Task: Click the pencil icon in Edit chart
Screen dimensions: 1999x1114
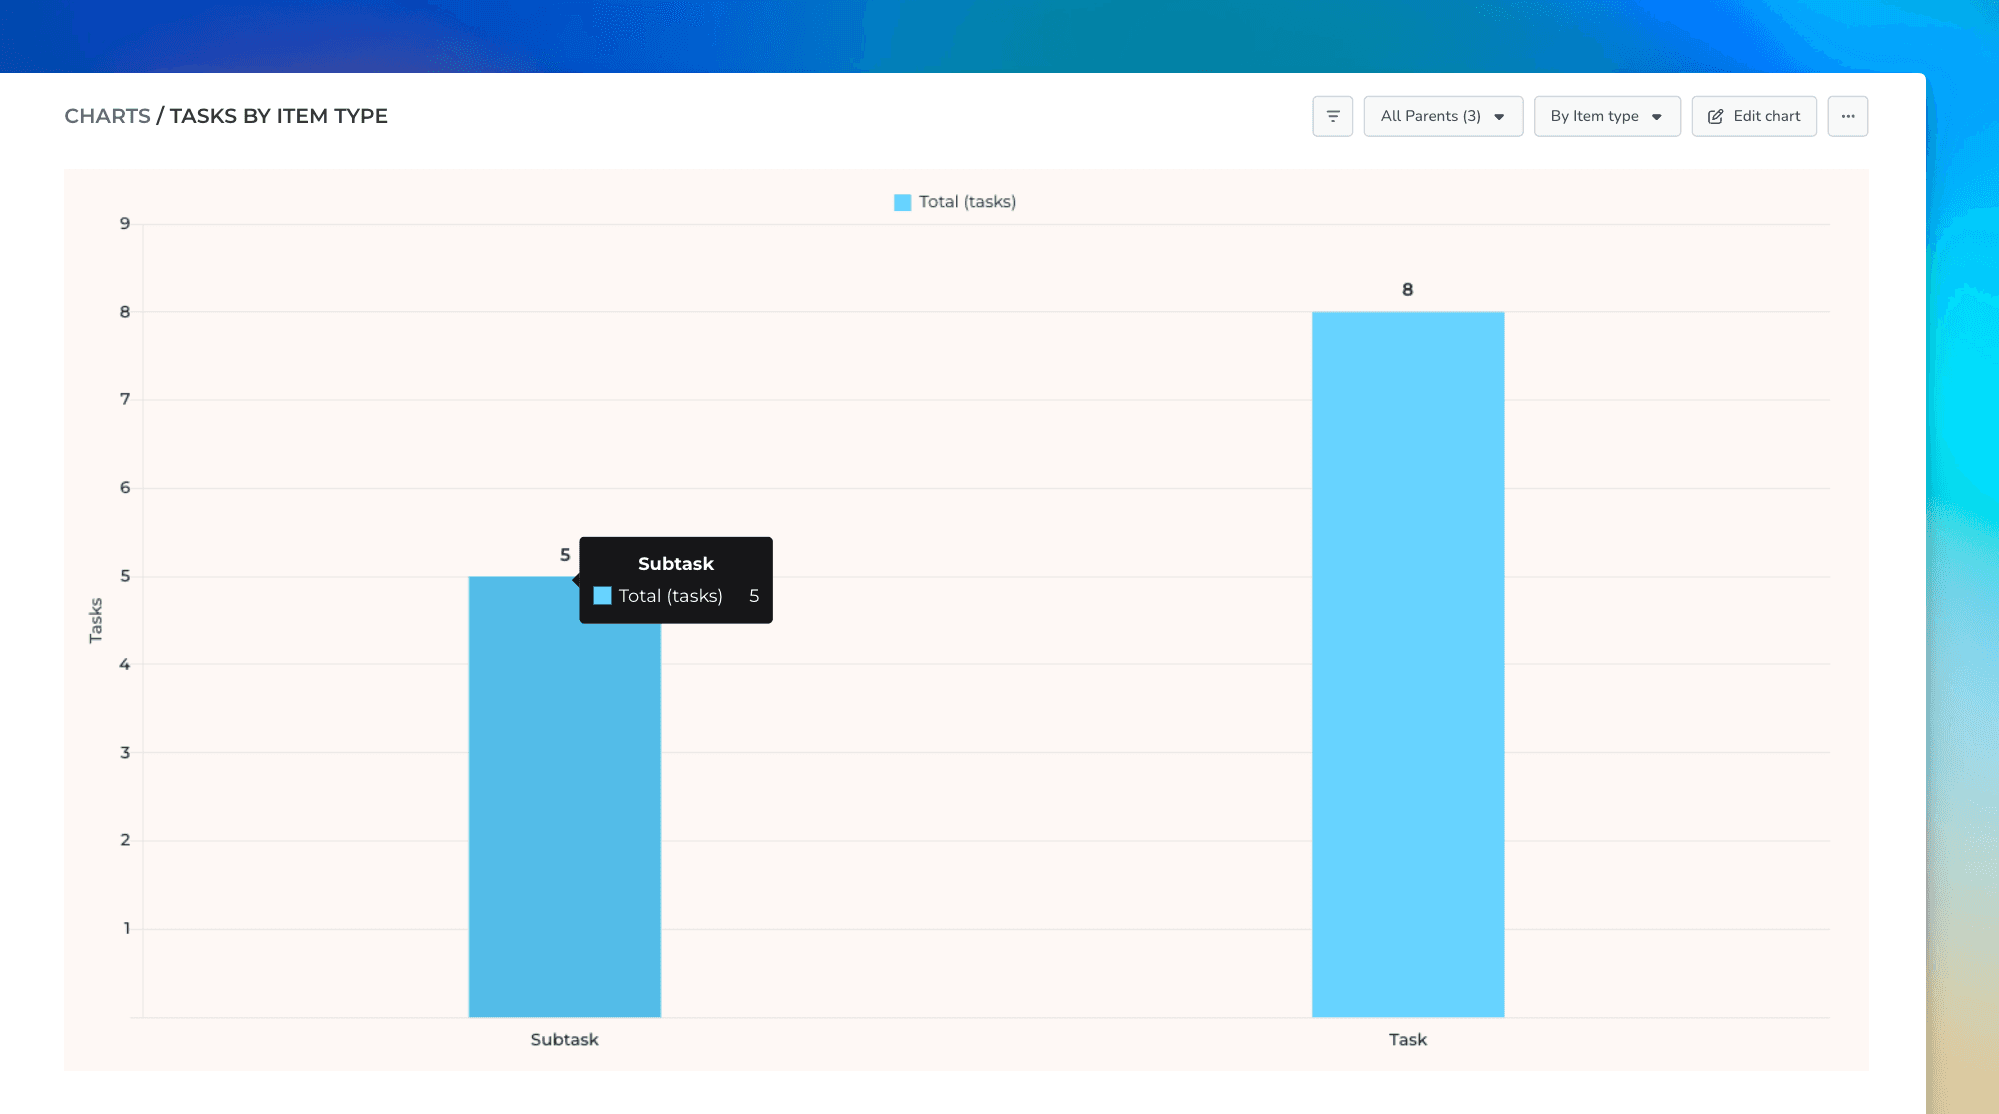Action: (x=1715, y=117)
